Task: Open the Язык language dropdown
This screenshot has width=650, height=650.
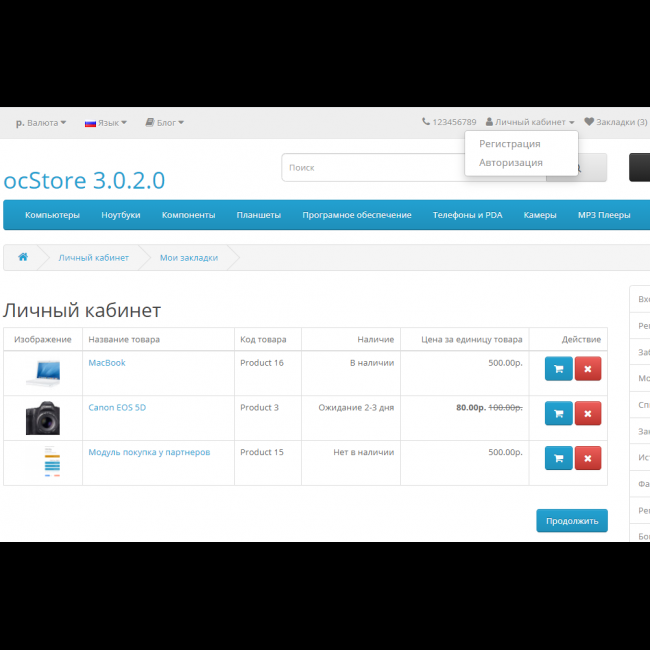Action: point(106,123)
